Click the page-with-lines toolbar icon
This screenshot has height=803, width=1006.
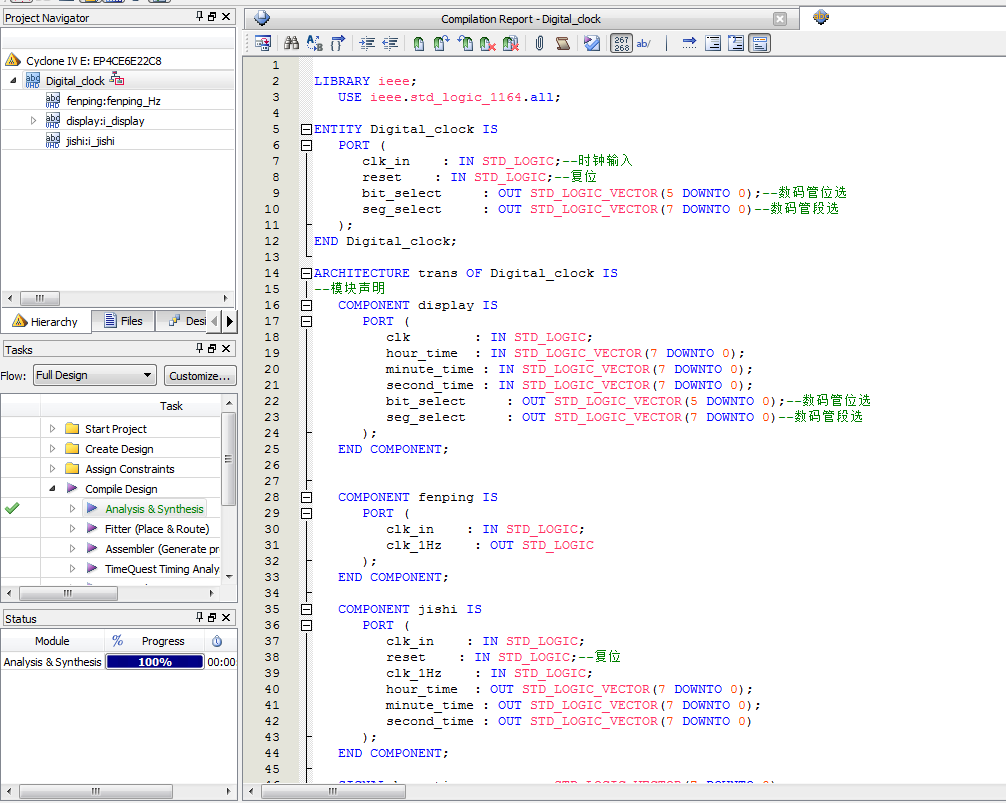736,43
